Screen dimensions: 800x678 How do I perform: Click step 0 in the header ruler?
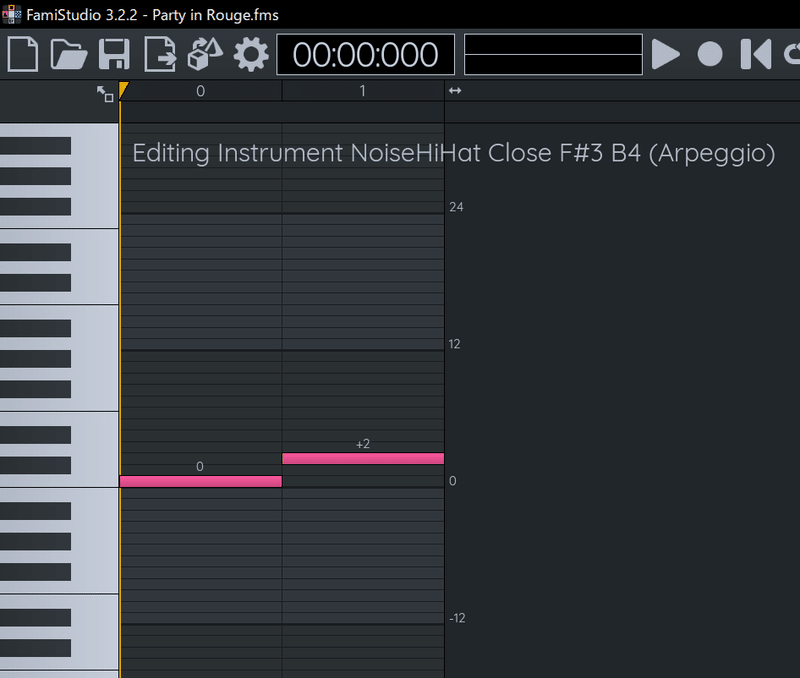[200, 91]
